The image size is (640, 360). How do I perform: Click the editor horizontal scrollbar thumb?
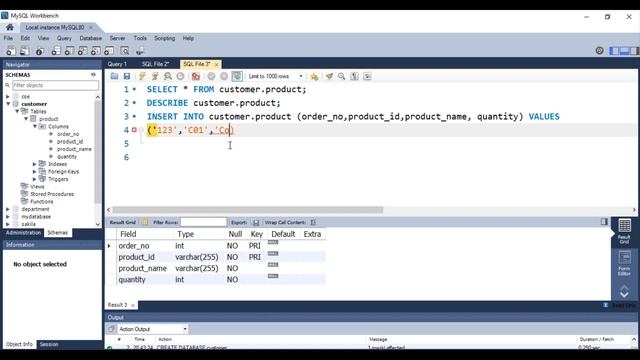[x=248, y=210]
